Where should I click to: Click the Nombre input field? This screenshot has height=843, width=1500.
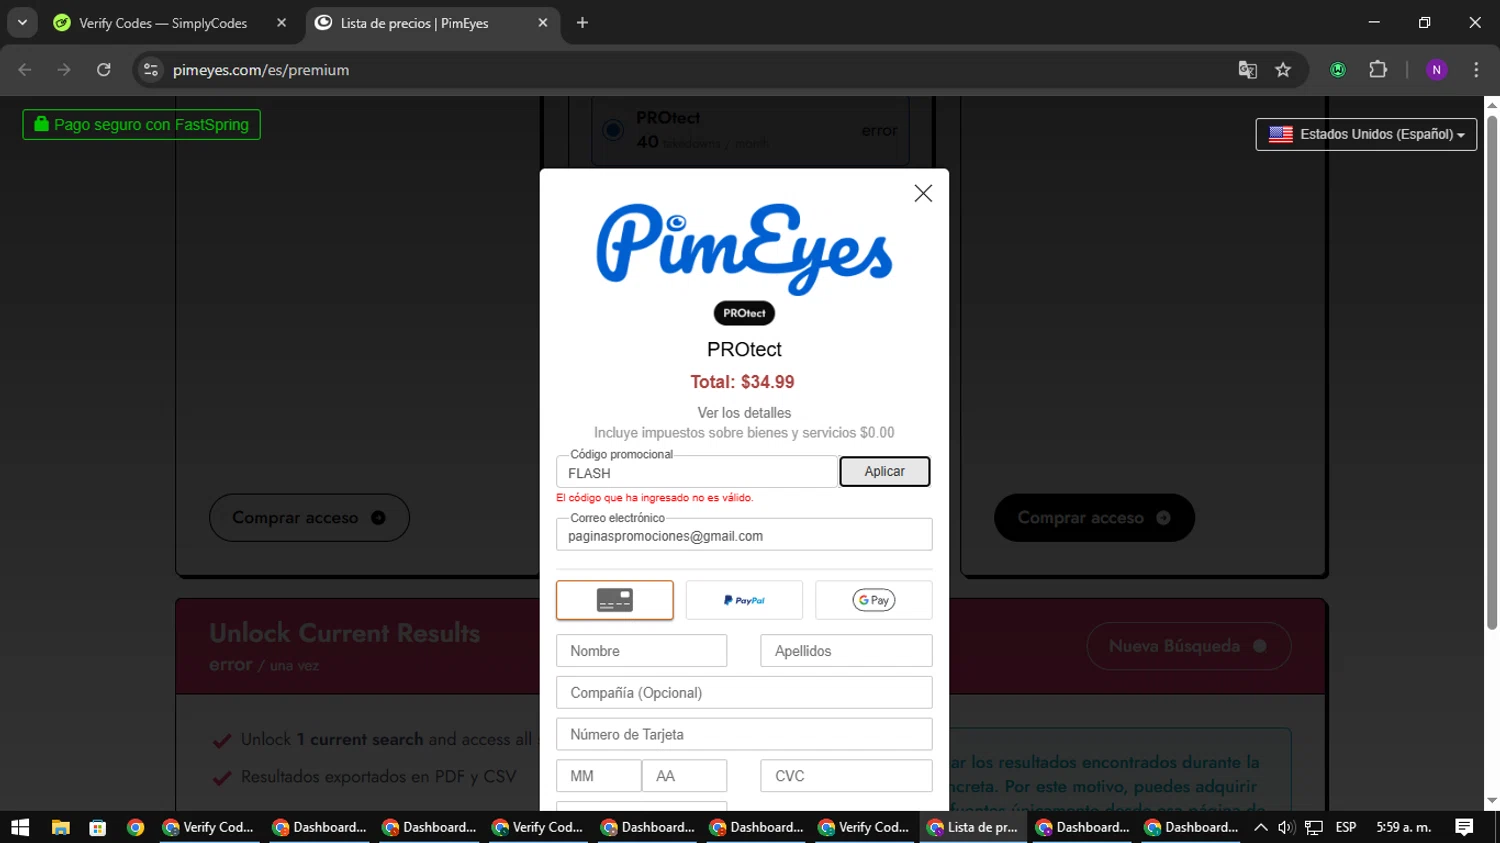pyautogui.click(x=642, y=651)
